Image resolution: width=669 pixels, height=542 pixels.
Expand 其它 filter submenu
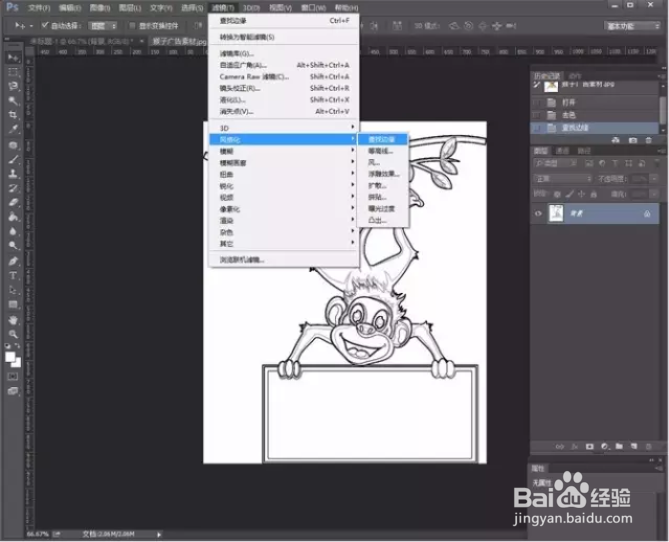tap(283, 244)
